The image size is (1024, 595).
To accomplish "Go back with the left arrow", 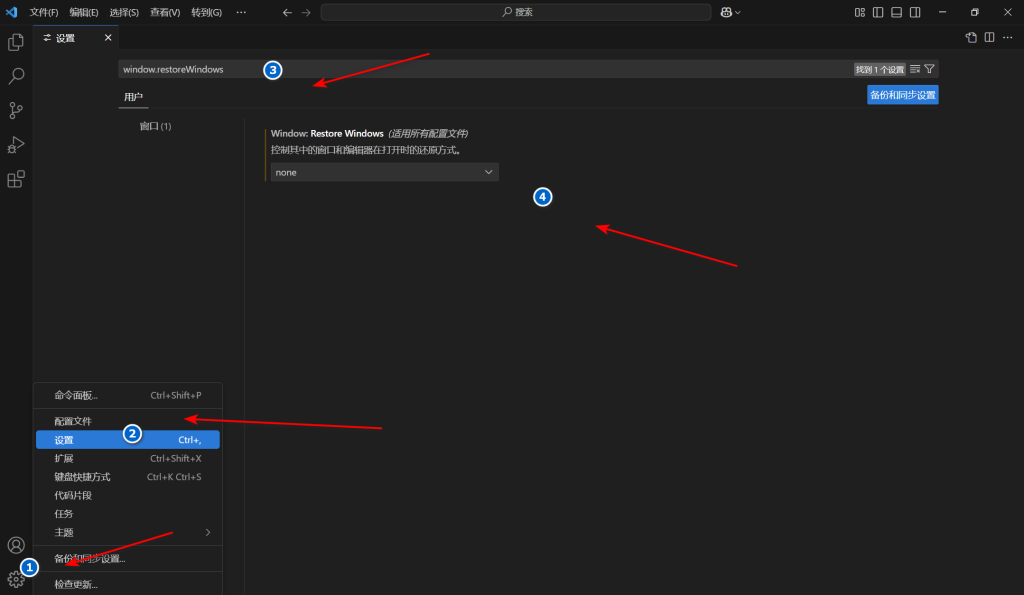I will pos(287,12).
